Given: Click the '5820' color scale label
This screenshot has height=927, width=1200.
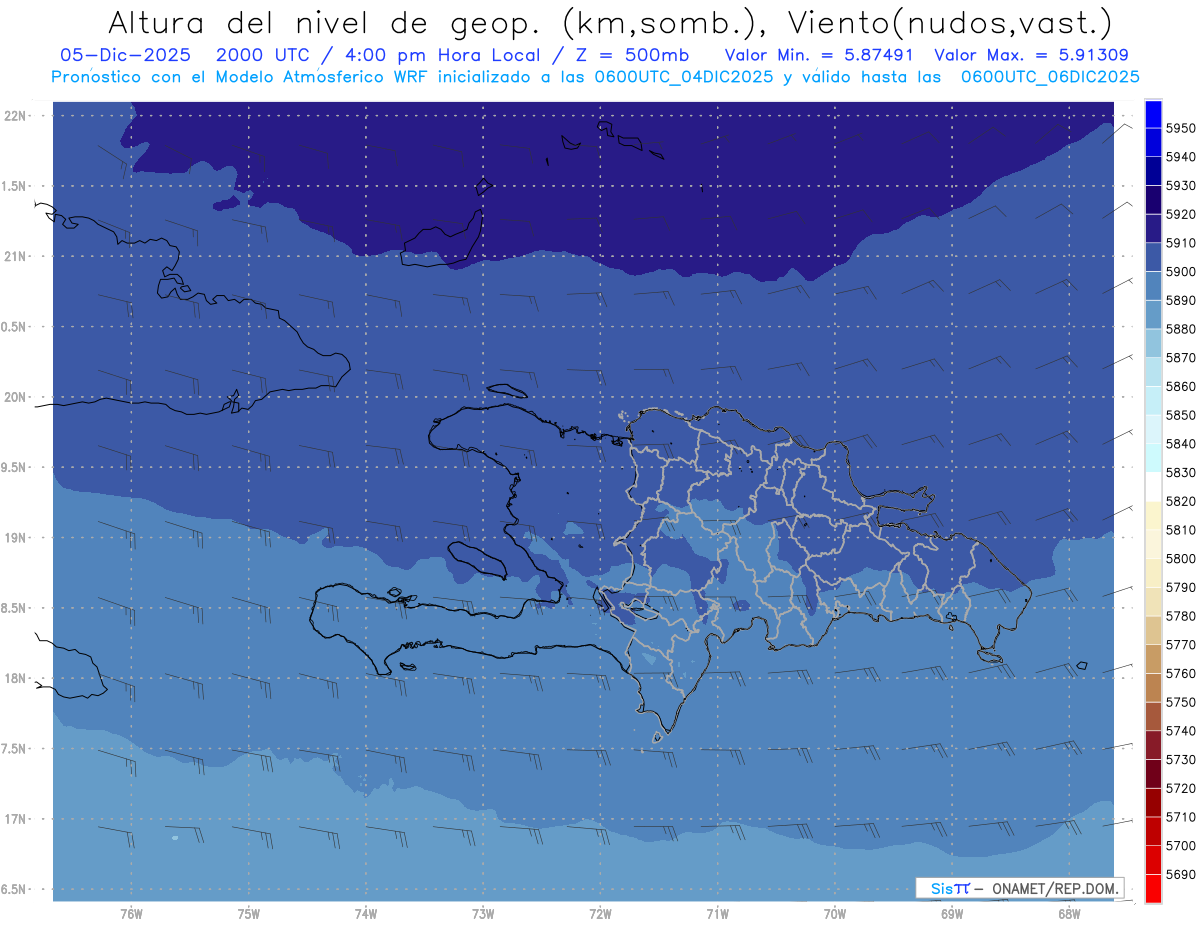Looking at the screenshot, I should (1181, 501).
